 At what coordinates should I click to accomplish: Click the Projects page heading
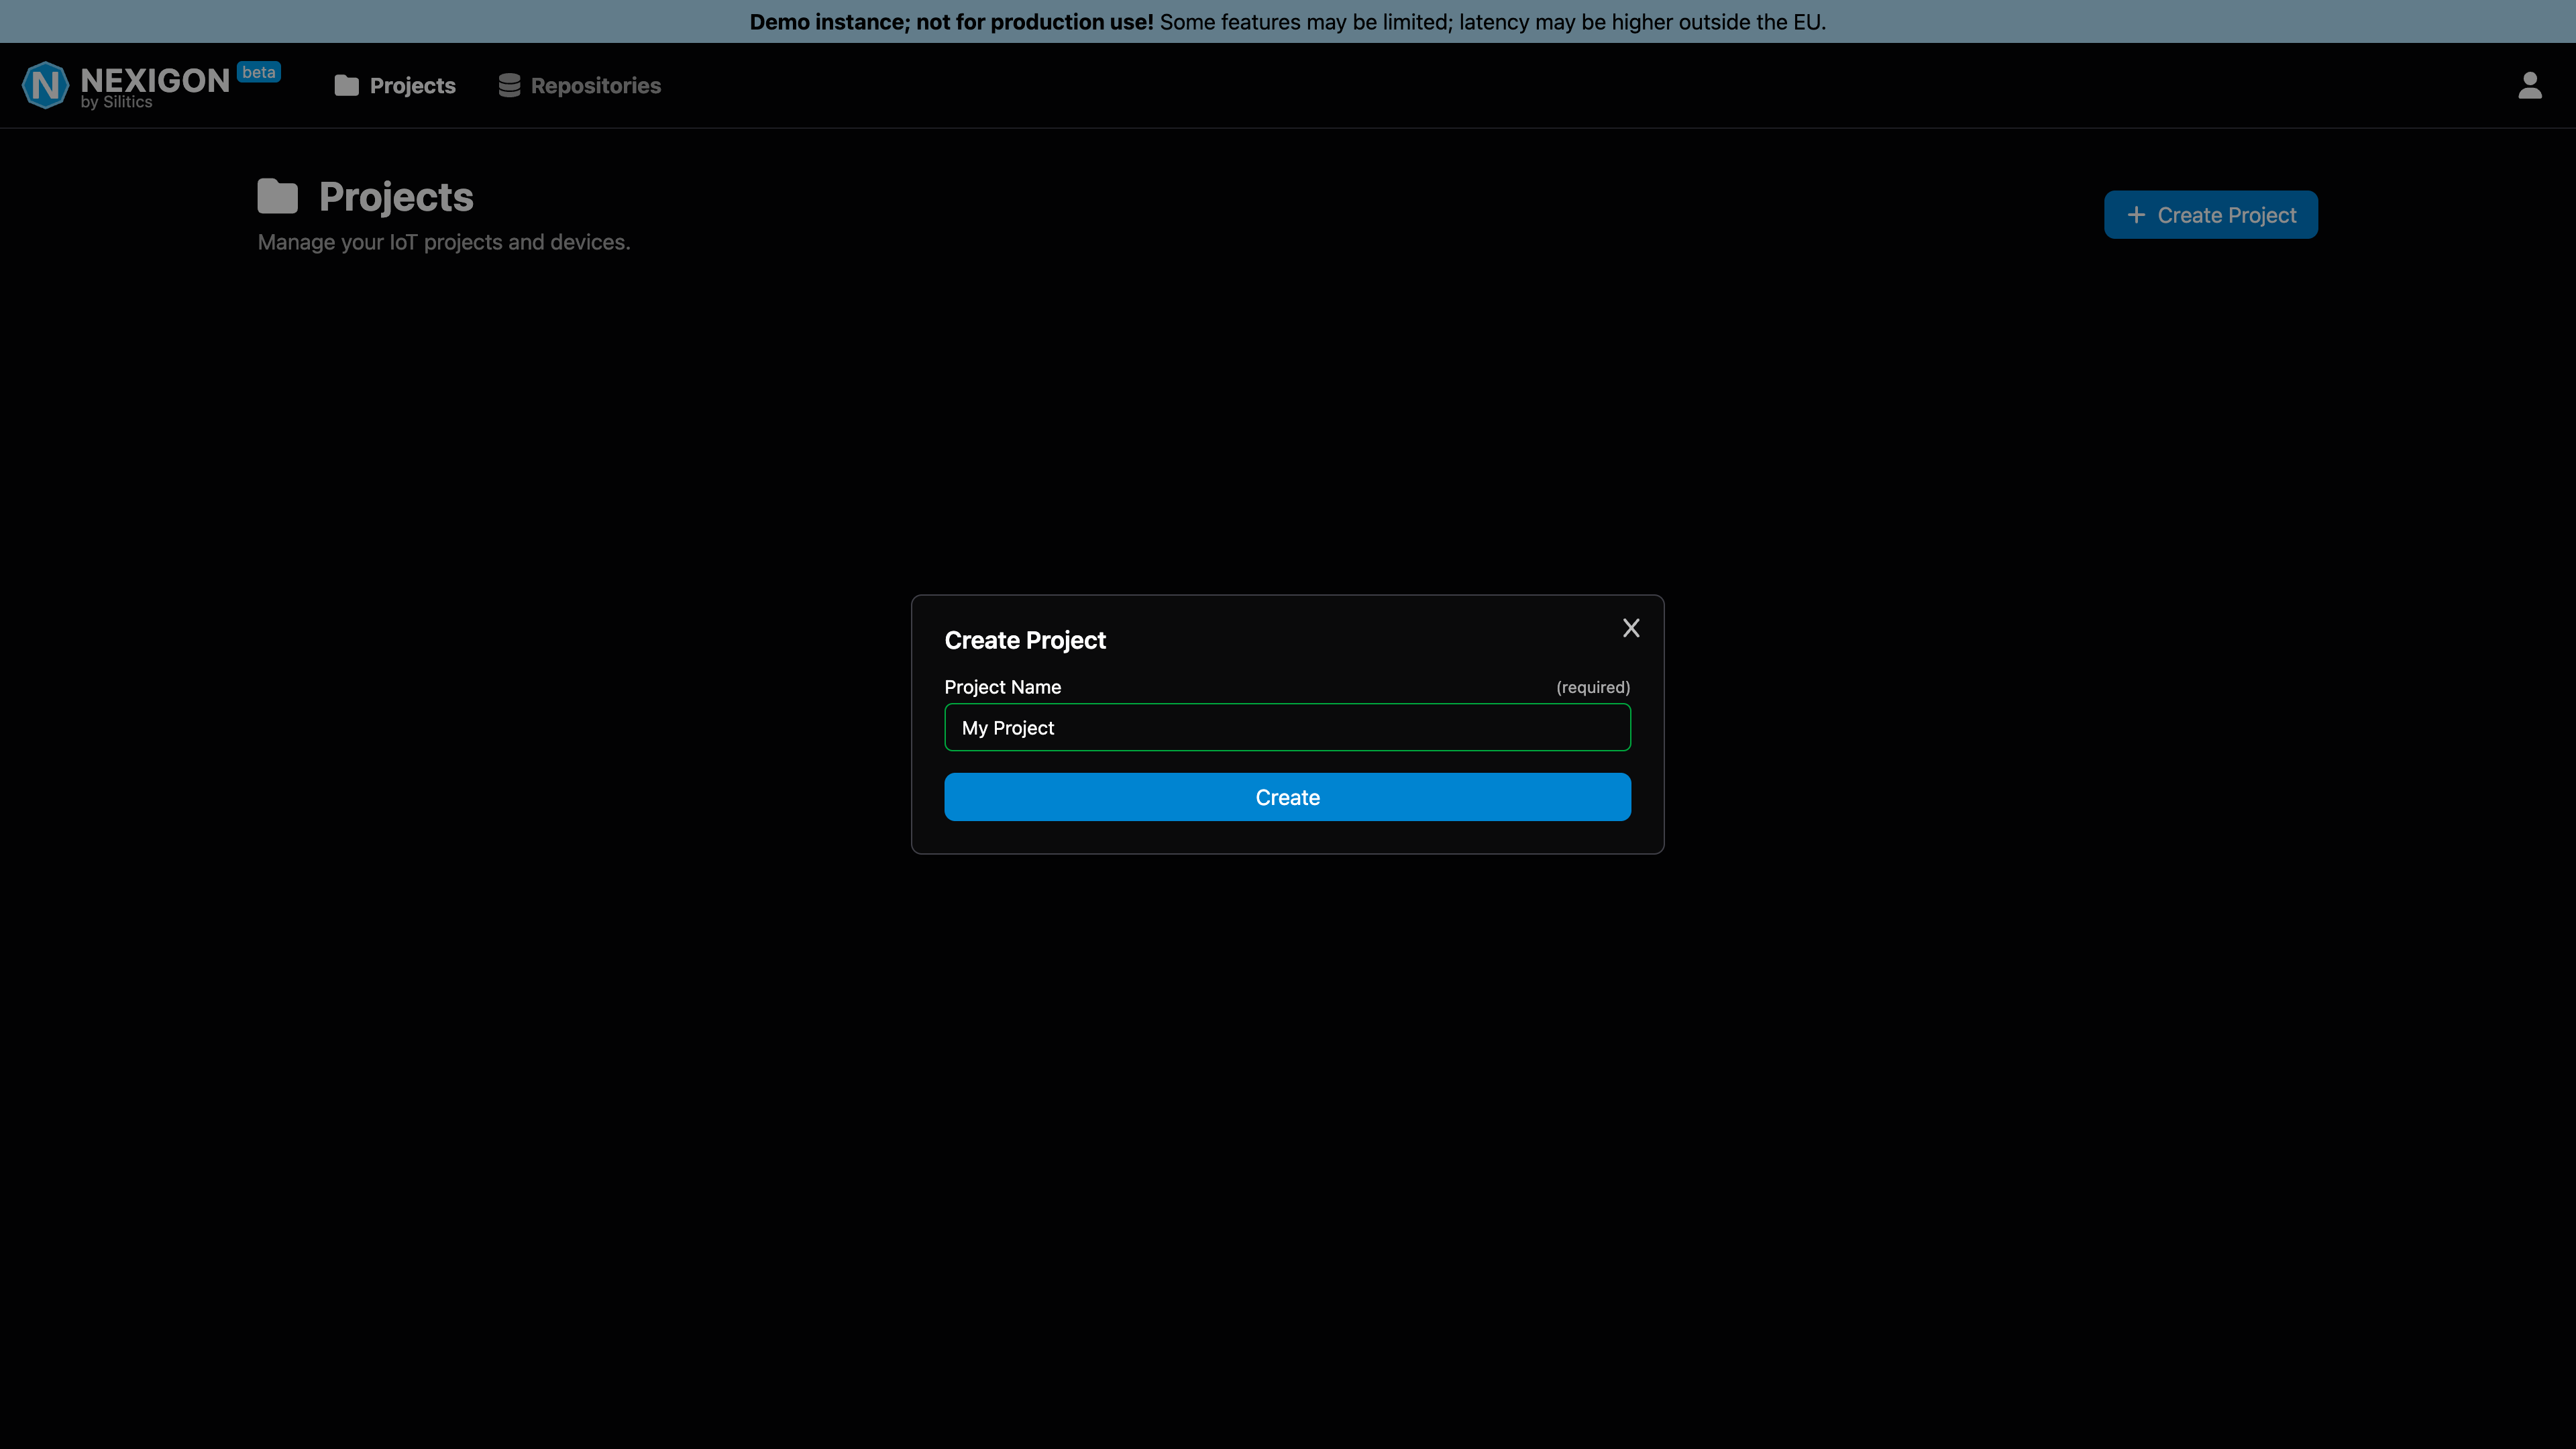click(x=396, y=197)
